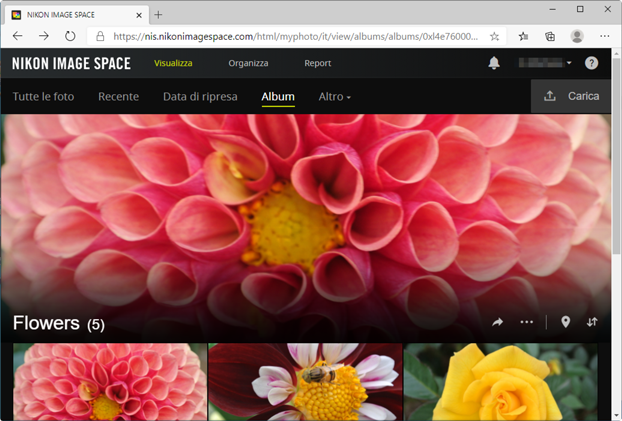Open browser collections icon

[x=550, y=36]
